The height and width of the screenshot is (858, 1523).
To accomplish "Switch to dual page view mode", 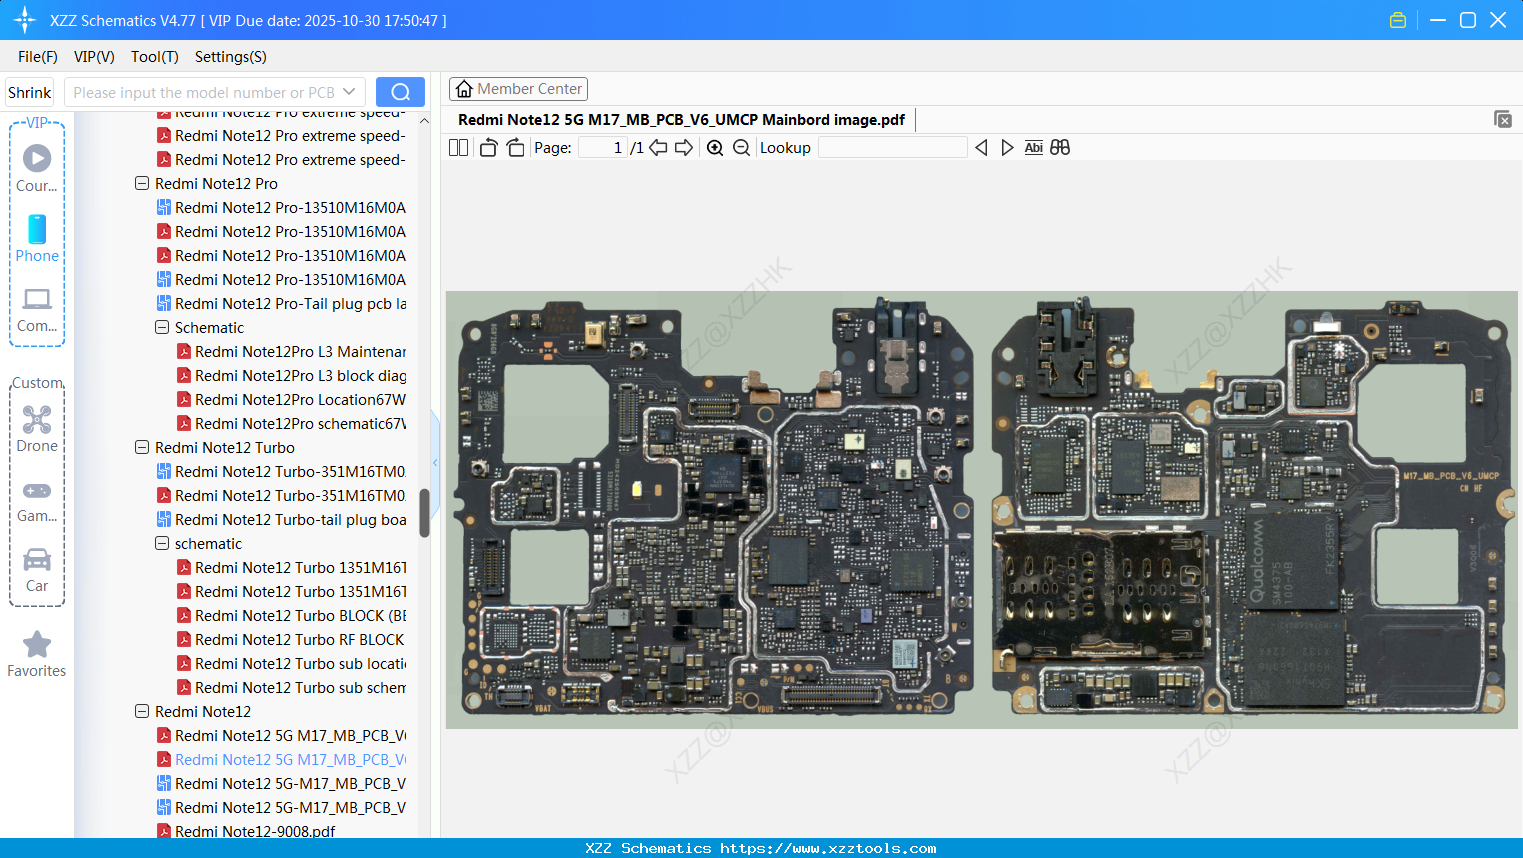I will [x=458, y=147].
